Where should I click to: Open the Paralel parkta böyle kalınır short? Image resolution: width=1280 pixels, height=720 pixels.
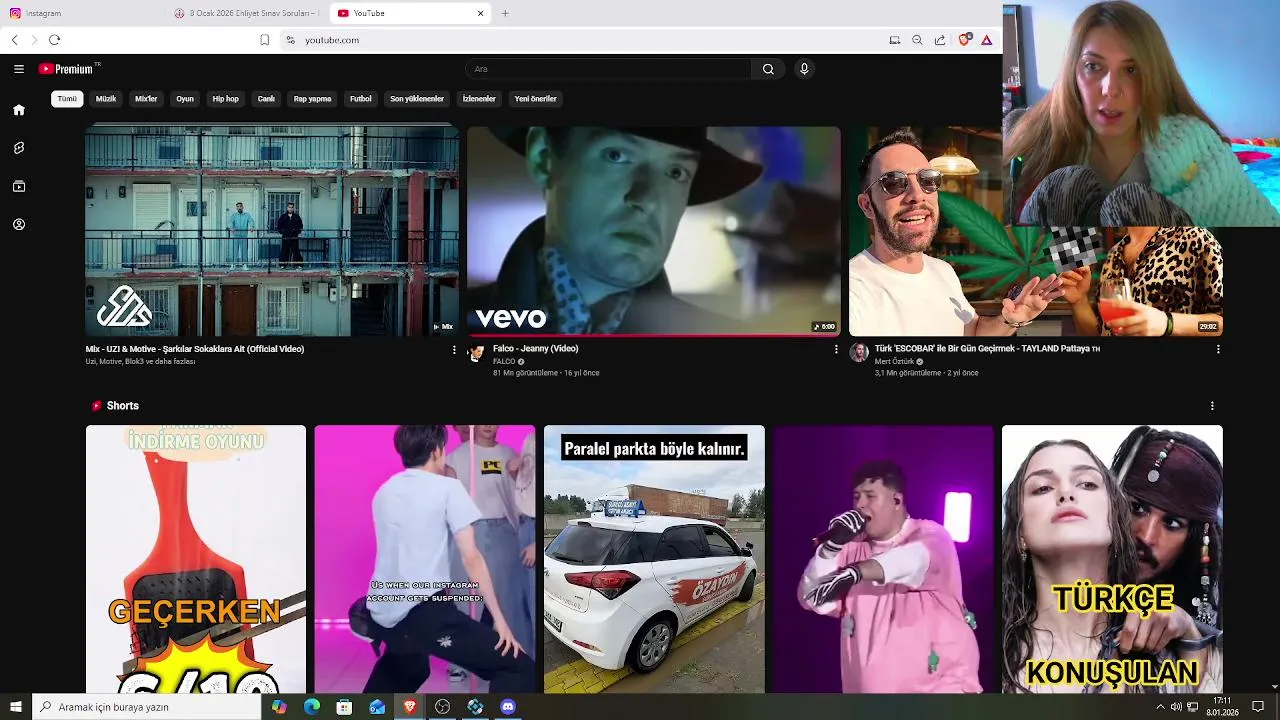tap(654, 559)
